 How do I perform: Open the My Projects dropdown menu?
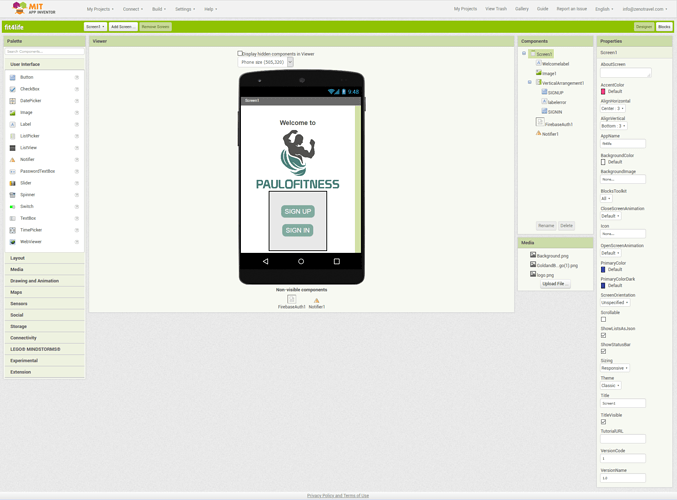click(100, 9)
